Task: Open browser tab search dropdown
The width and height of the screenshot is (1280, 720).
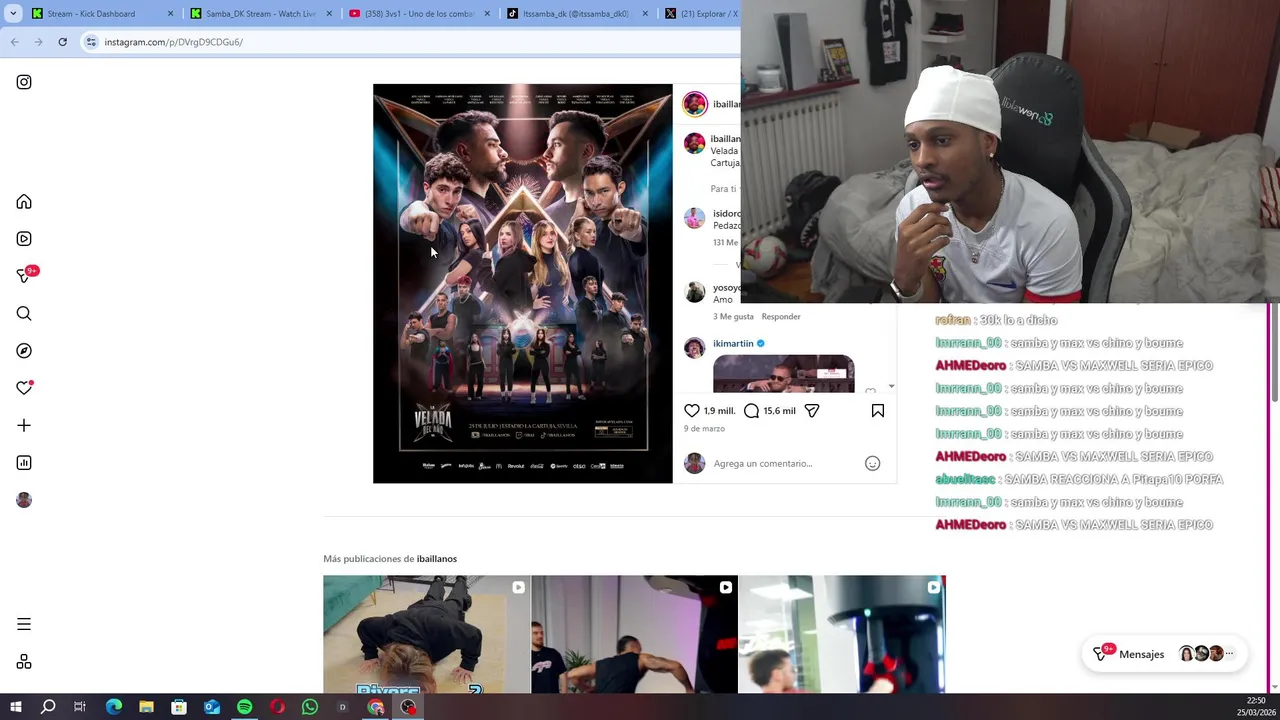Action: (13, 14)
